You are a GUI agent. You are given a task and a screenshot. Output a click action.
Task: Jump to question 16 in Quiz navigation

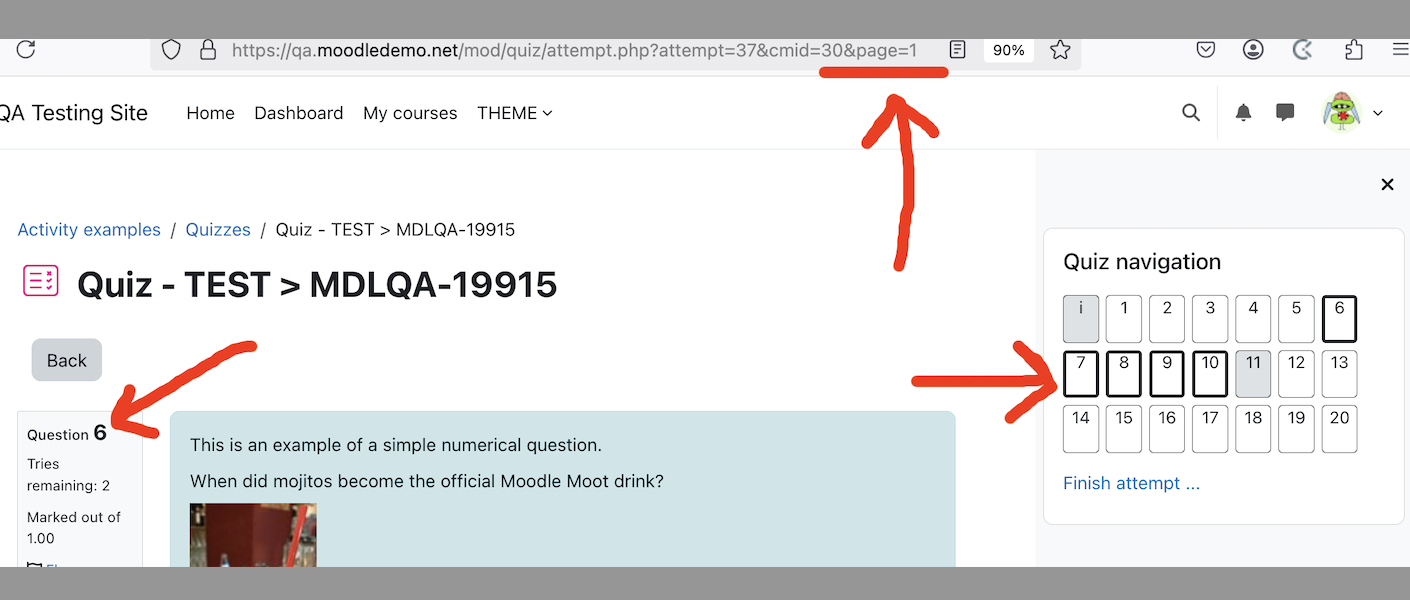(1167, 429)
